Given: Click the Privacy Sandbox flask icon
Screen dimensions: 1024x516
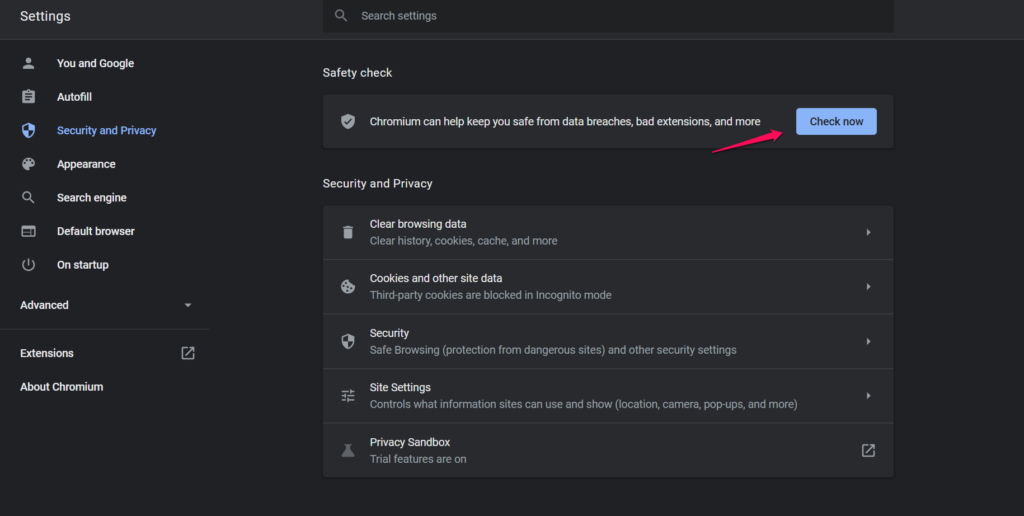Looking at the screenshot, I should coord(348,450).
